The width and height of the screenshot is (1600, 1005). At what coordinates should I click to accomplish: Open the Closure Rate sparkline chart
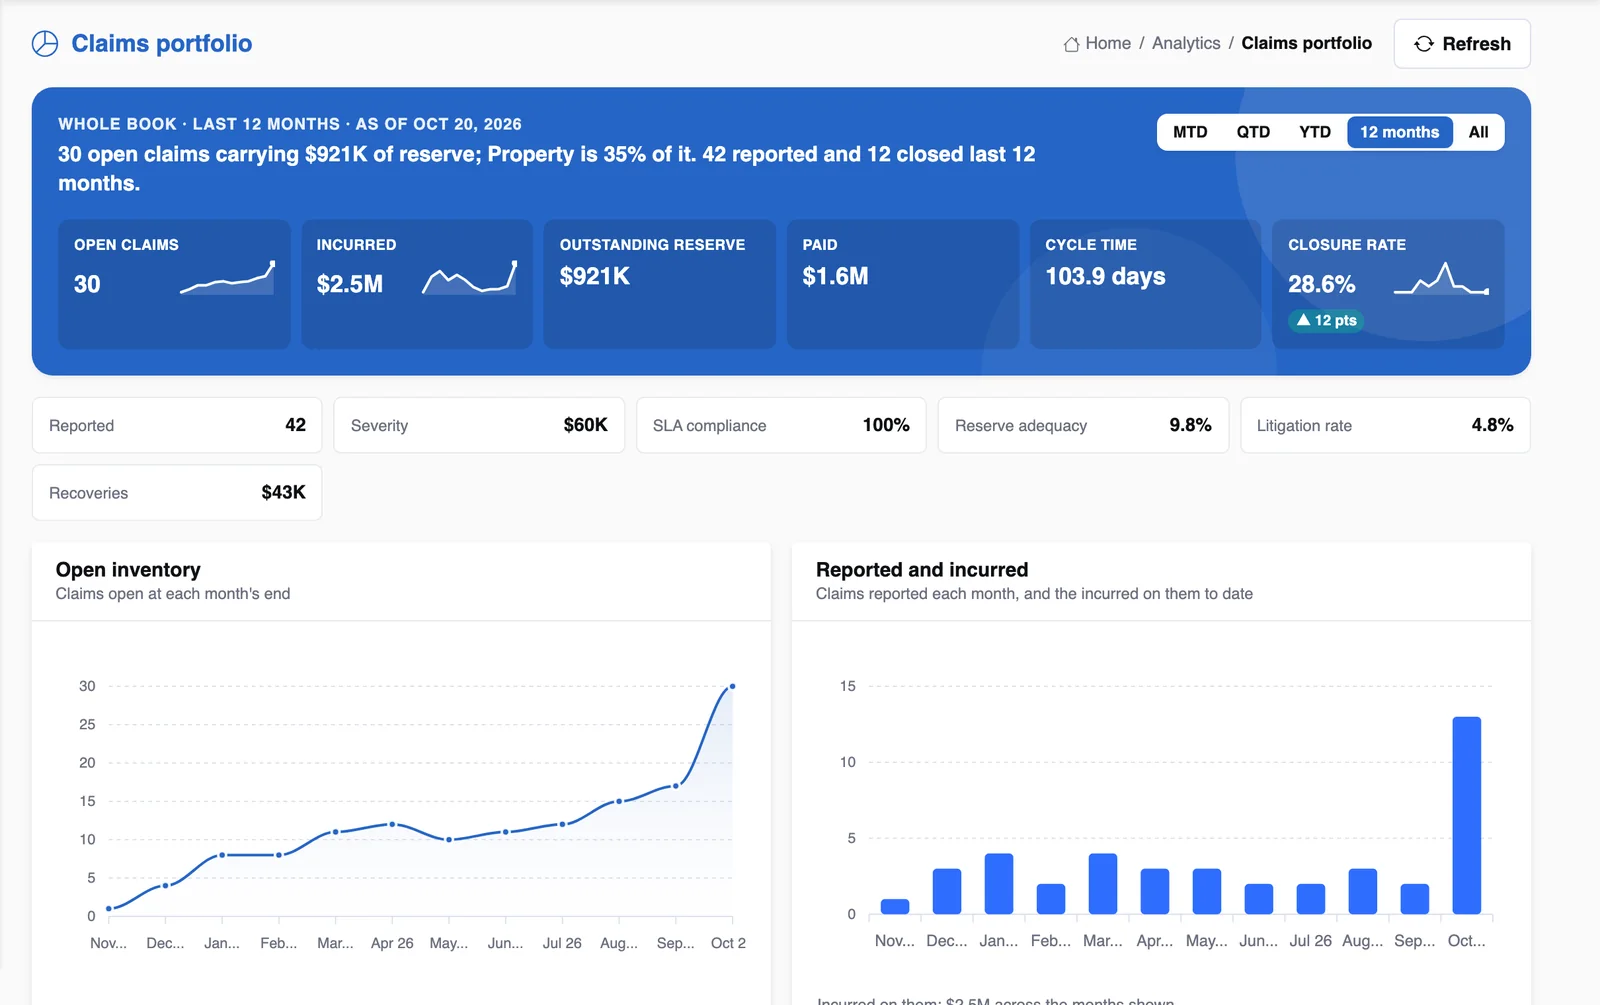pos(1442,278)
